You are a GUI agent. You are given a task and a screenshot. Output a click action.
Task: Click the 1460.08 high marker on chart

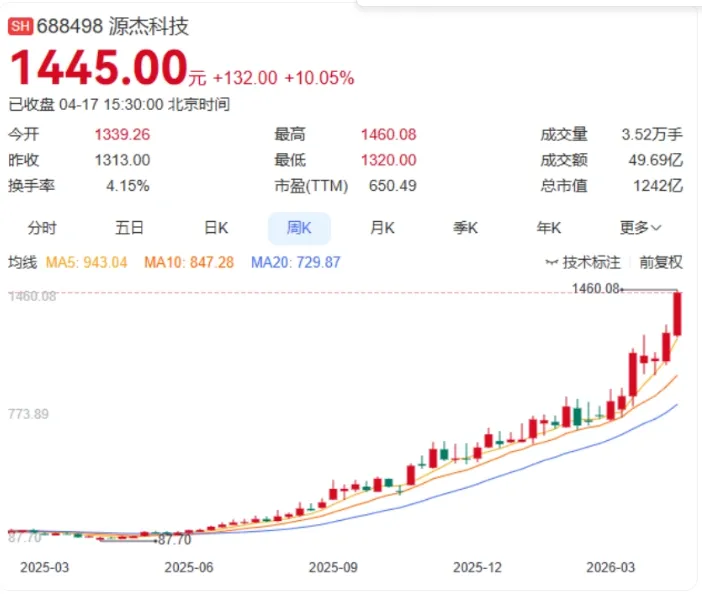(x=596, y=289)
